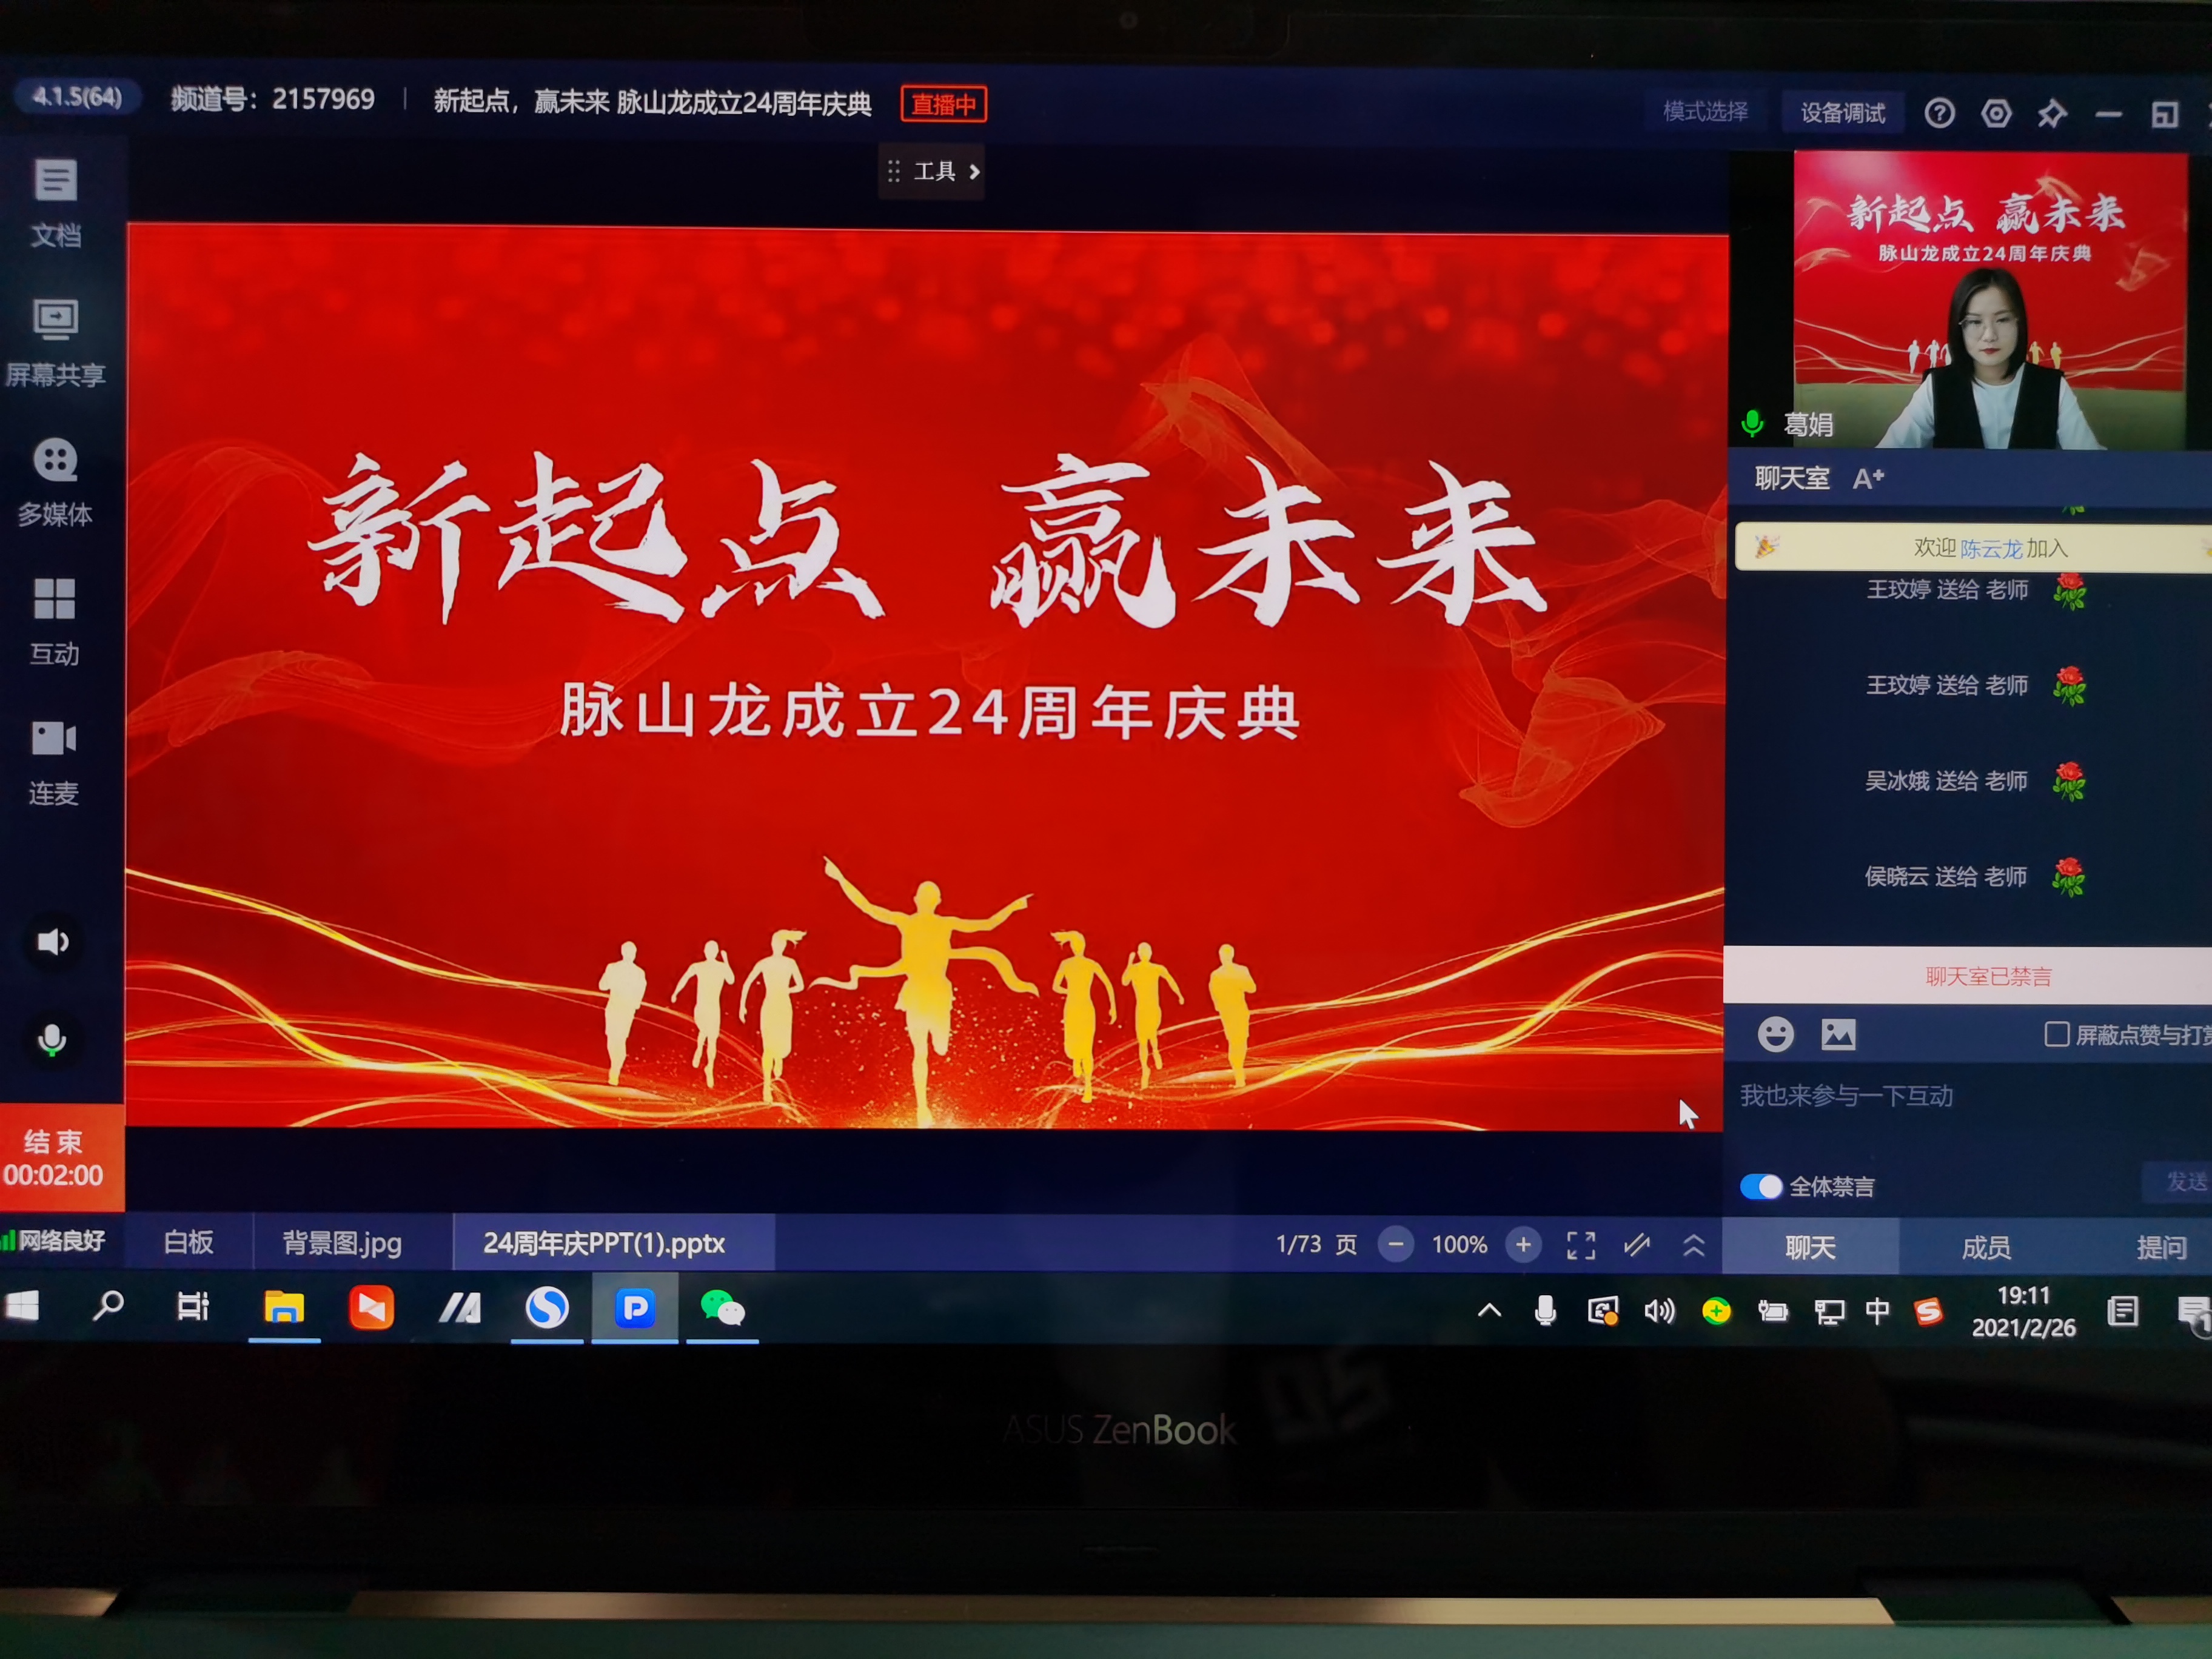Click the main presentation slide

pyautogui.click(x=926, y=678)
